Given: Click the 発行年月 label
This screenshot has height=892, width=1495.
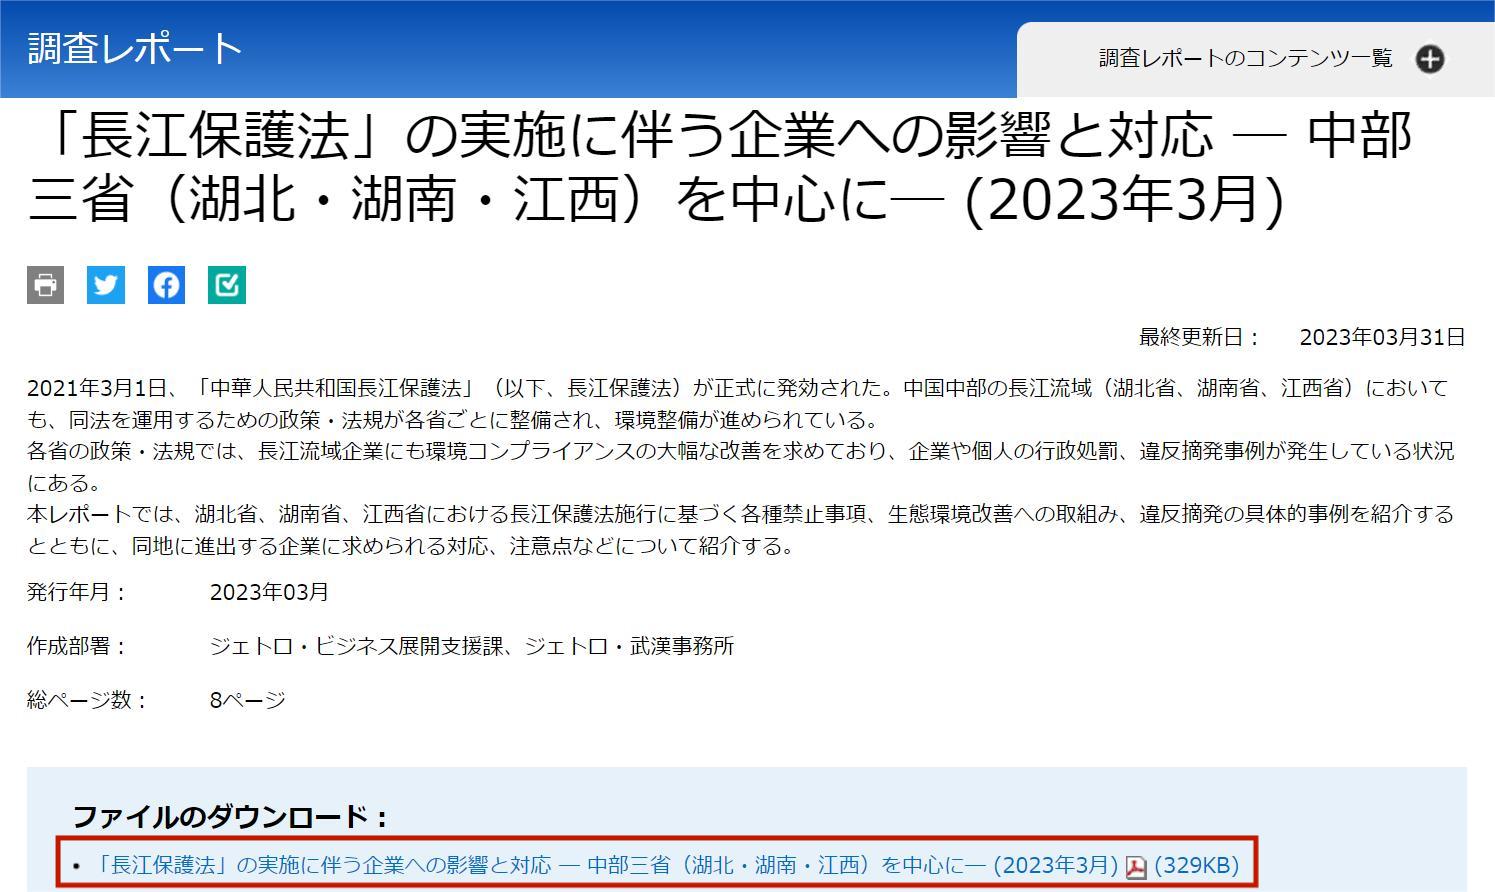Looking at the screenshot, I should click(77, 592).
